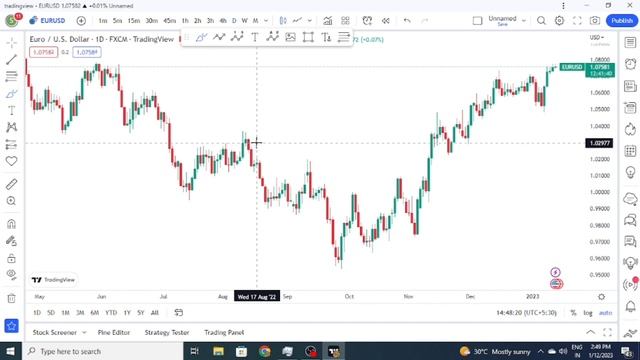Choose the line style option in the floating toolbar
640x360 pixels.
pyautogui.click(x=344, y=38)
